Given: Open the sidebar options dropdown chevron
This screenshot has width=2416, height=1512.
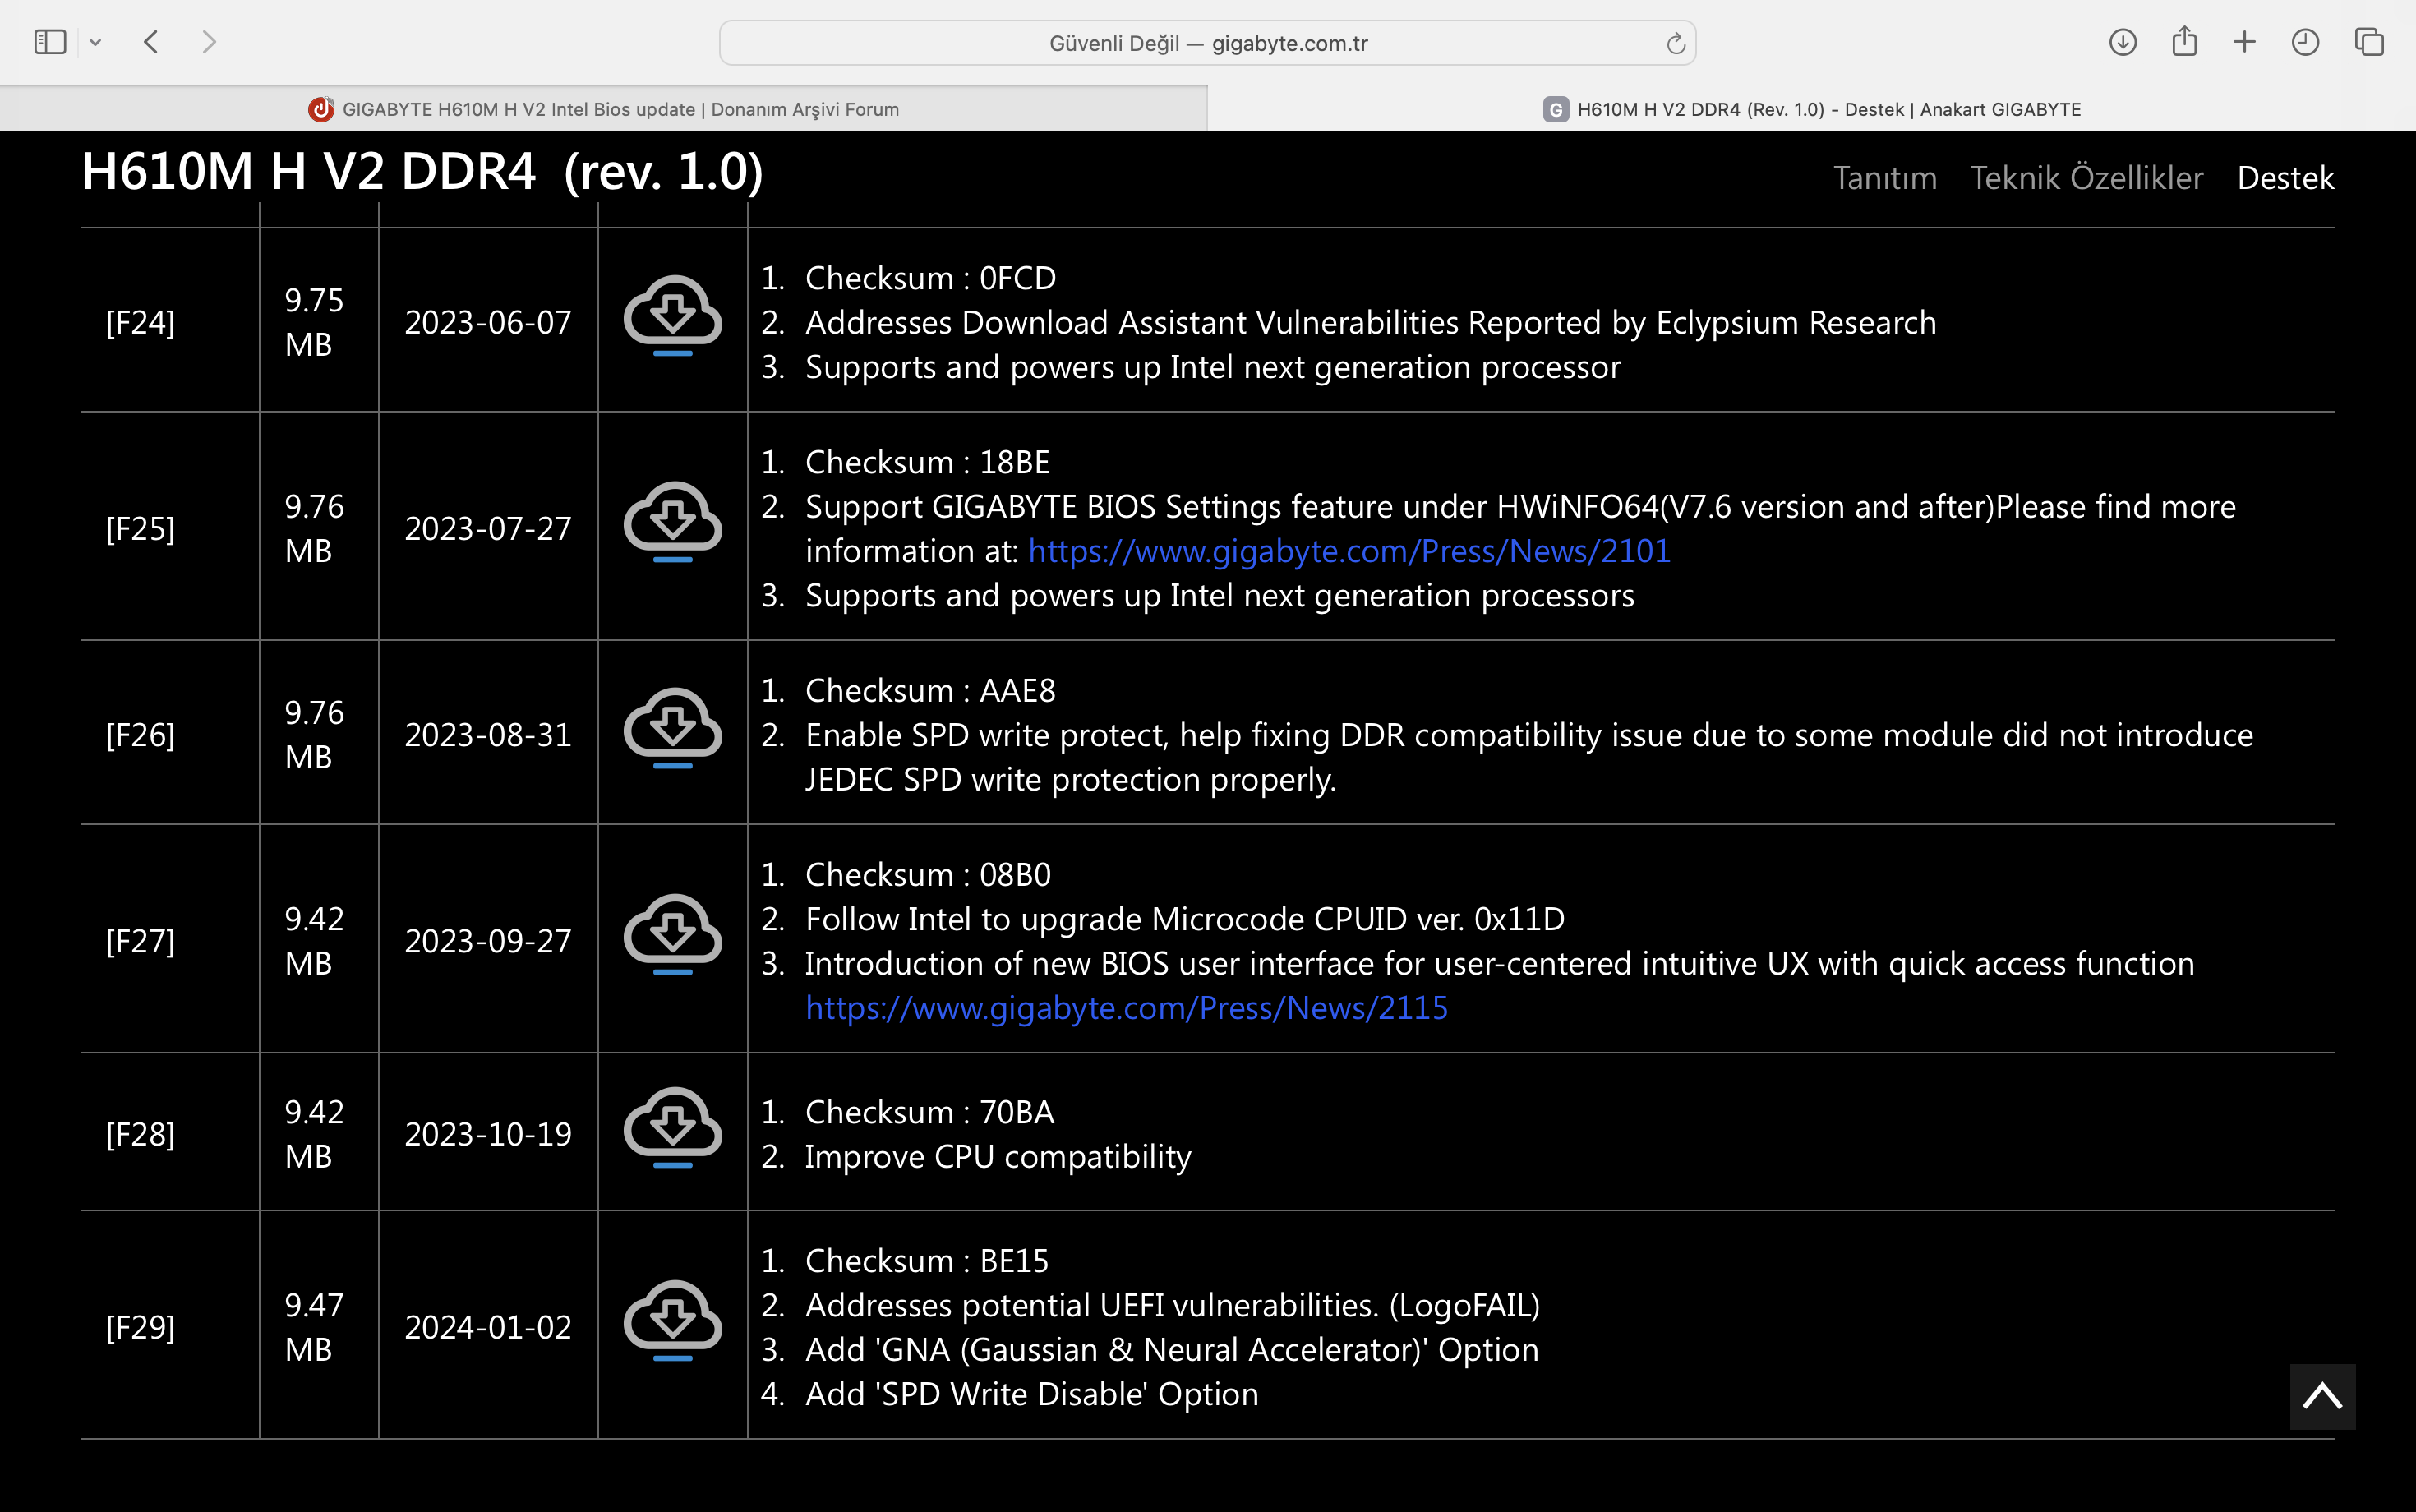Looking at the screenshot, I should (96, 42).
